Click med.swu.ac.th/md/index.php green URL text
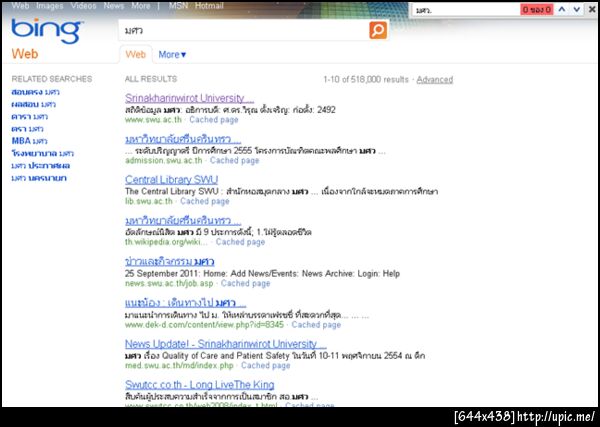 [179, 365]
